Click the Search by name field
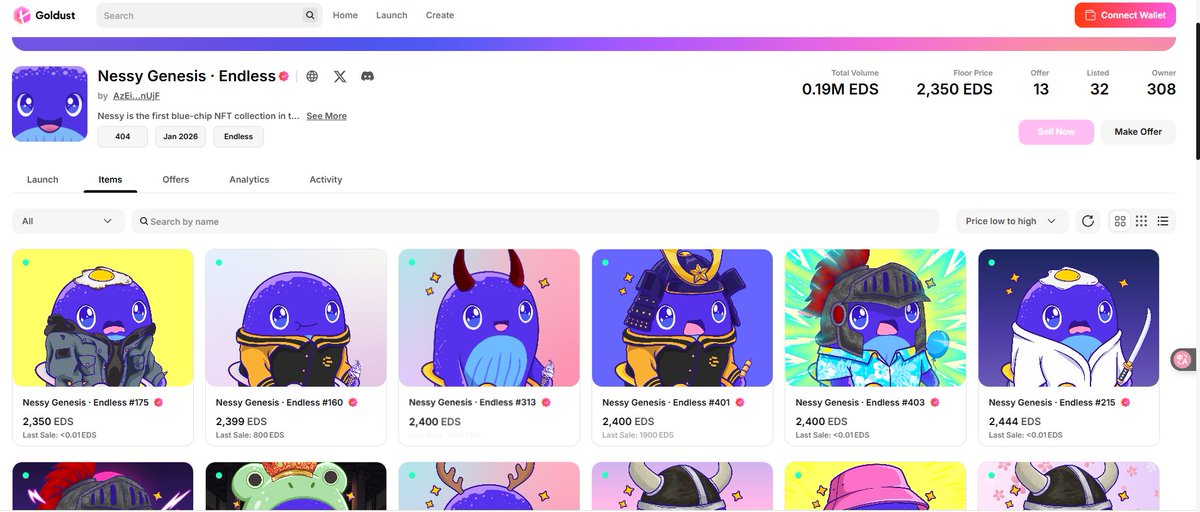Screen dimensions: 1200x512 tap(535, 221)
